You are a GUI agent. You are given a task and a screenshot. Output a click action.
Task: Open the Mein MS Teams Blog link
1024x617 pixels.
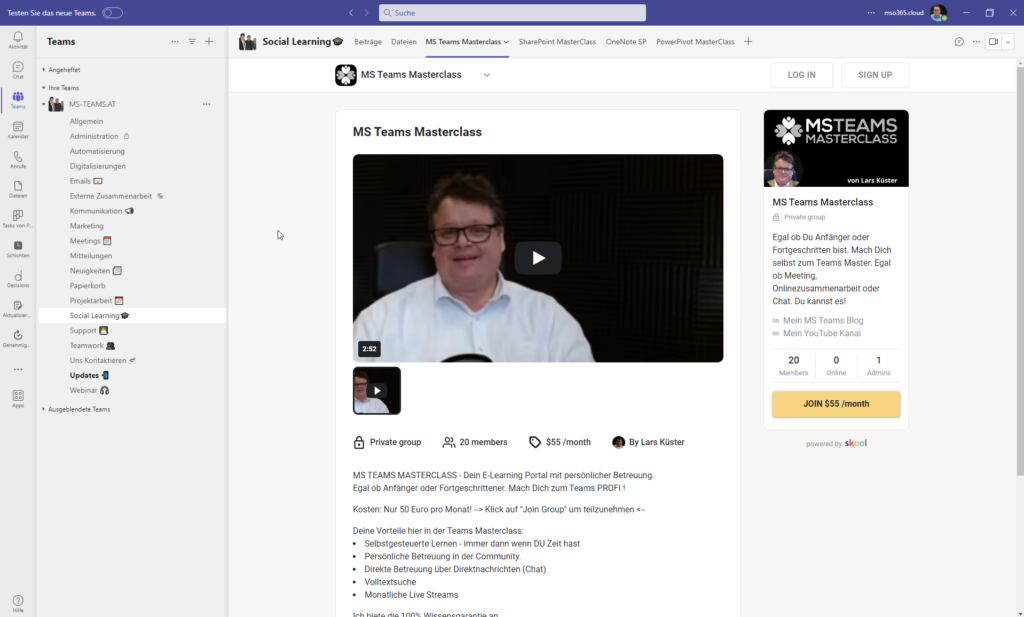[823, 321]
